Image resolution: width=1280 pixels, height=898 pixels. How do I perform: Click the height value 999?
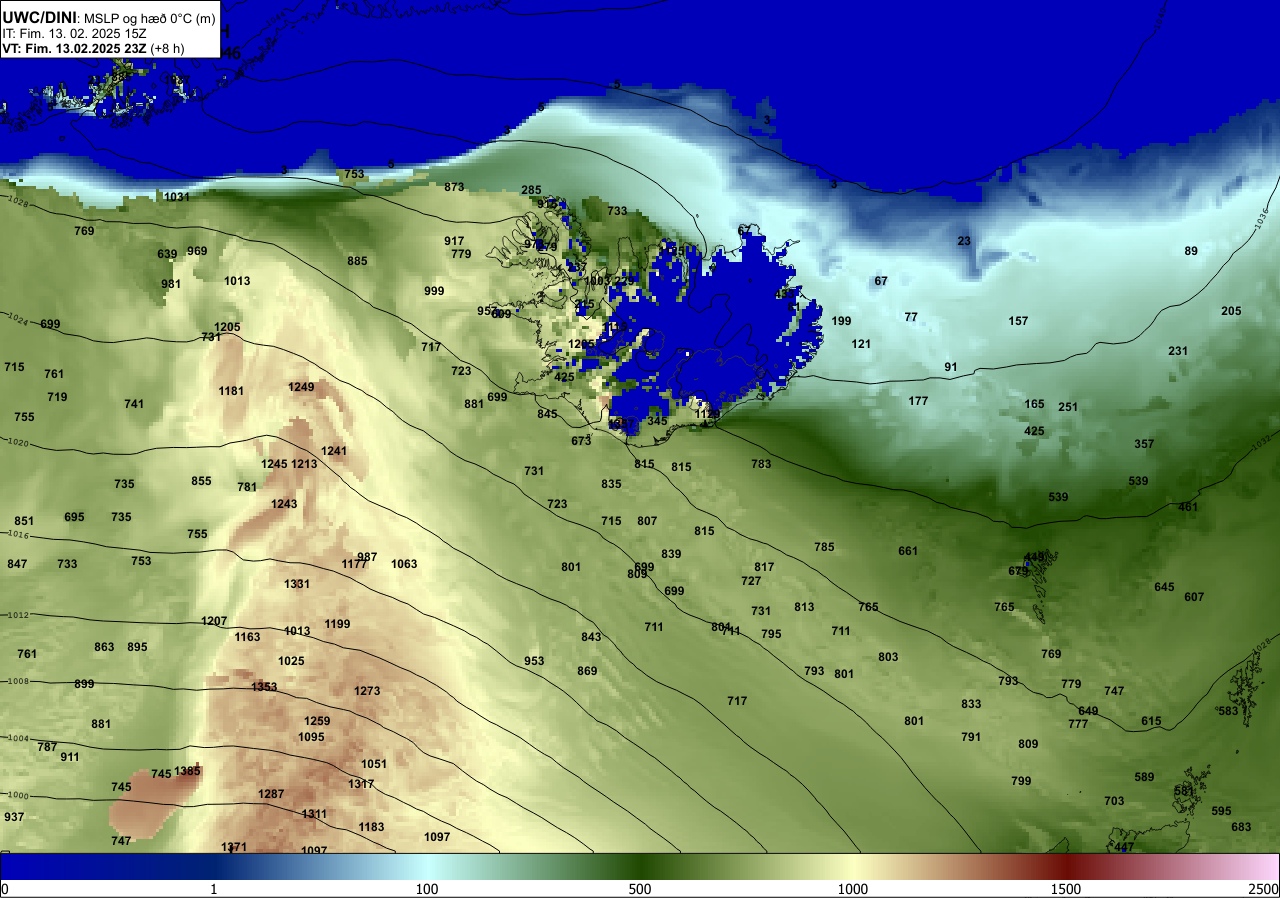[x=434, y=291]
